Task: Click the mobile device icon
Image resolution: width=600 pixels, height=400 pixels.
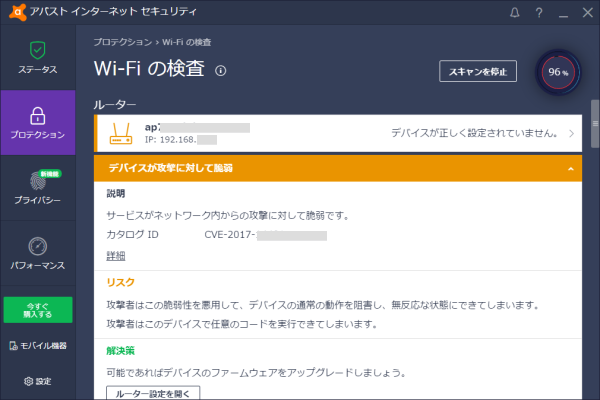Action: pos(13,346)
